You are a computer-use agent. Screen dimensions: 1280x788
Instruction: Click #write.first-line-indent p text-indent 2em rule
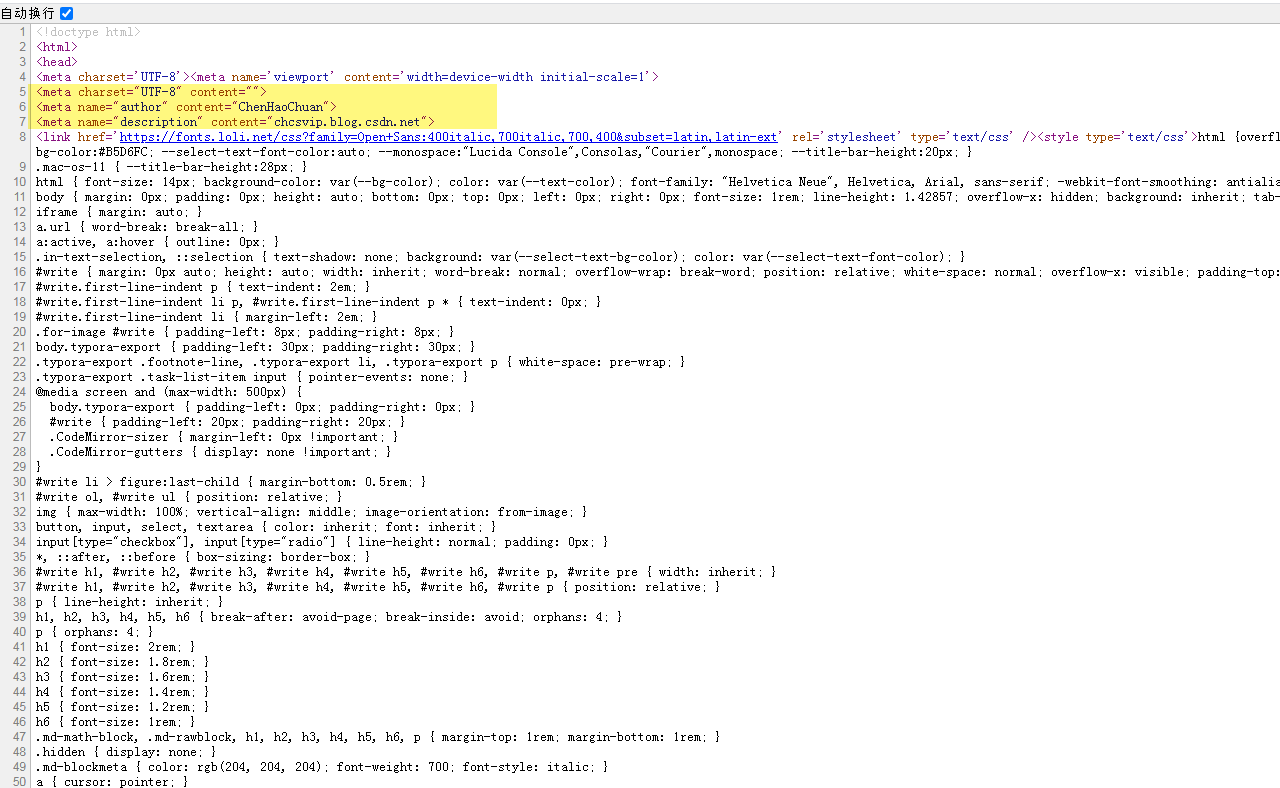[203, 287]
